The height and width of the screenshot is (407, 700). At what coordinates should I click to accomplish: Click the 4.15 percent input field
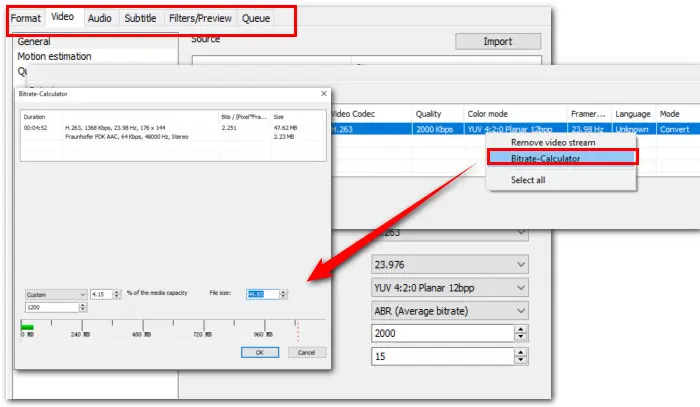pyautogui.click(x=101, y=295)
